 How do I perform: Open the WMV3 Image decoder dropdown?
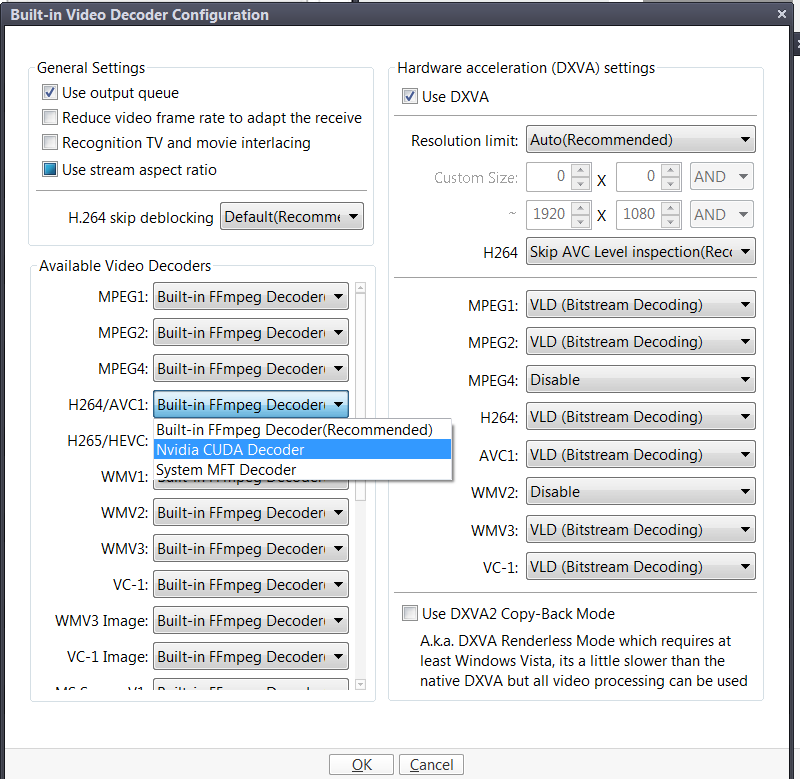pos(250,621)
